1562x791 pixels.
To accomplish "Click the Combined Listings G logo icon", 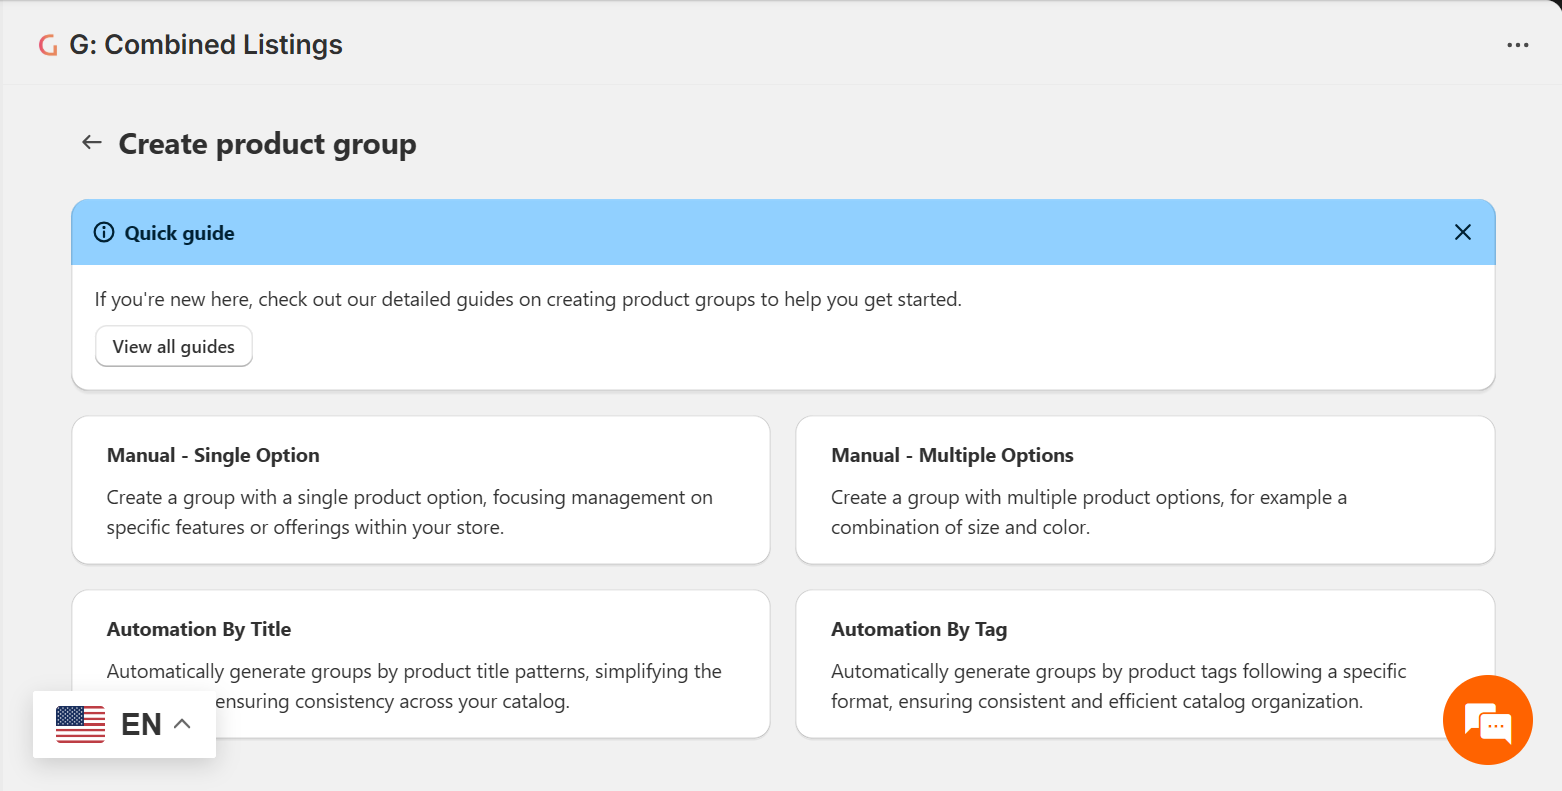I will click(47, 45).
